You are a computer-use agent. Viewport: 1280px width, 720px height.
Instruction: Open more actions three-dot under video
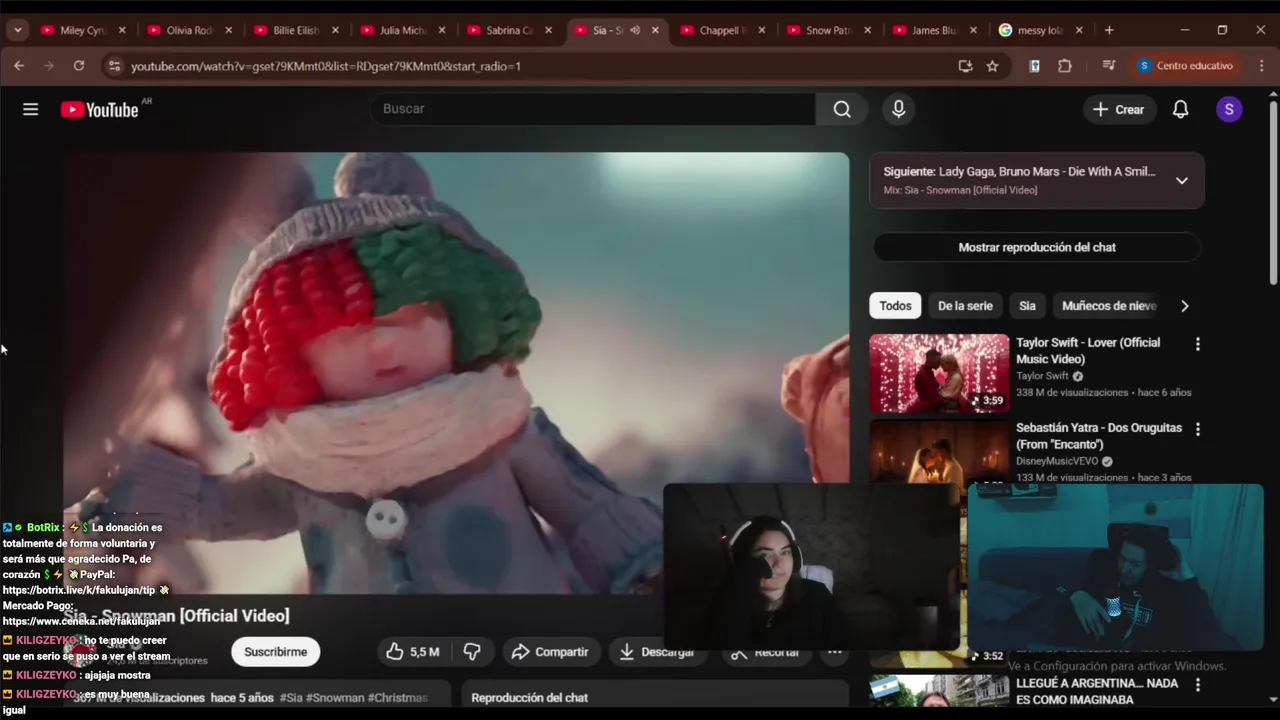[834, 652]
